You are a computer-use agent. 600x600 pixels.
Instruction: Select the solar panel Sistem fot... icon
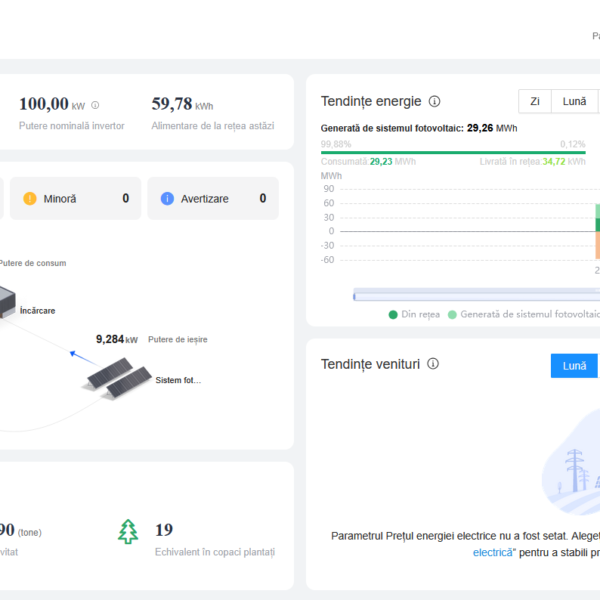[118, 378]
